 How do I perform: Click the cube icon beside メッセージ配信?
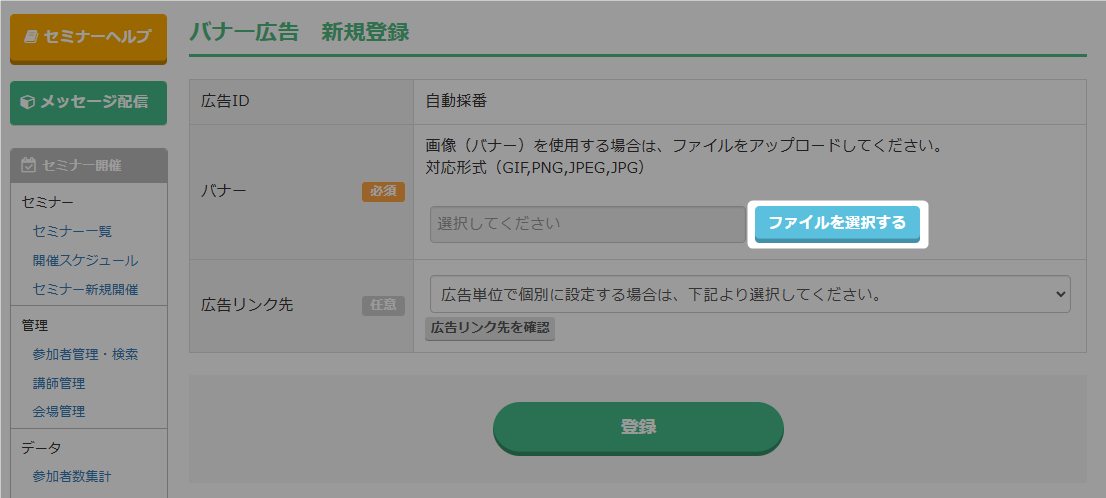(x=28, y=102)
